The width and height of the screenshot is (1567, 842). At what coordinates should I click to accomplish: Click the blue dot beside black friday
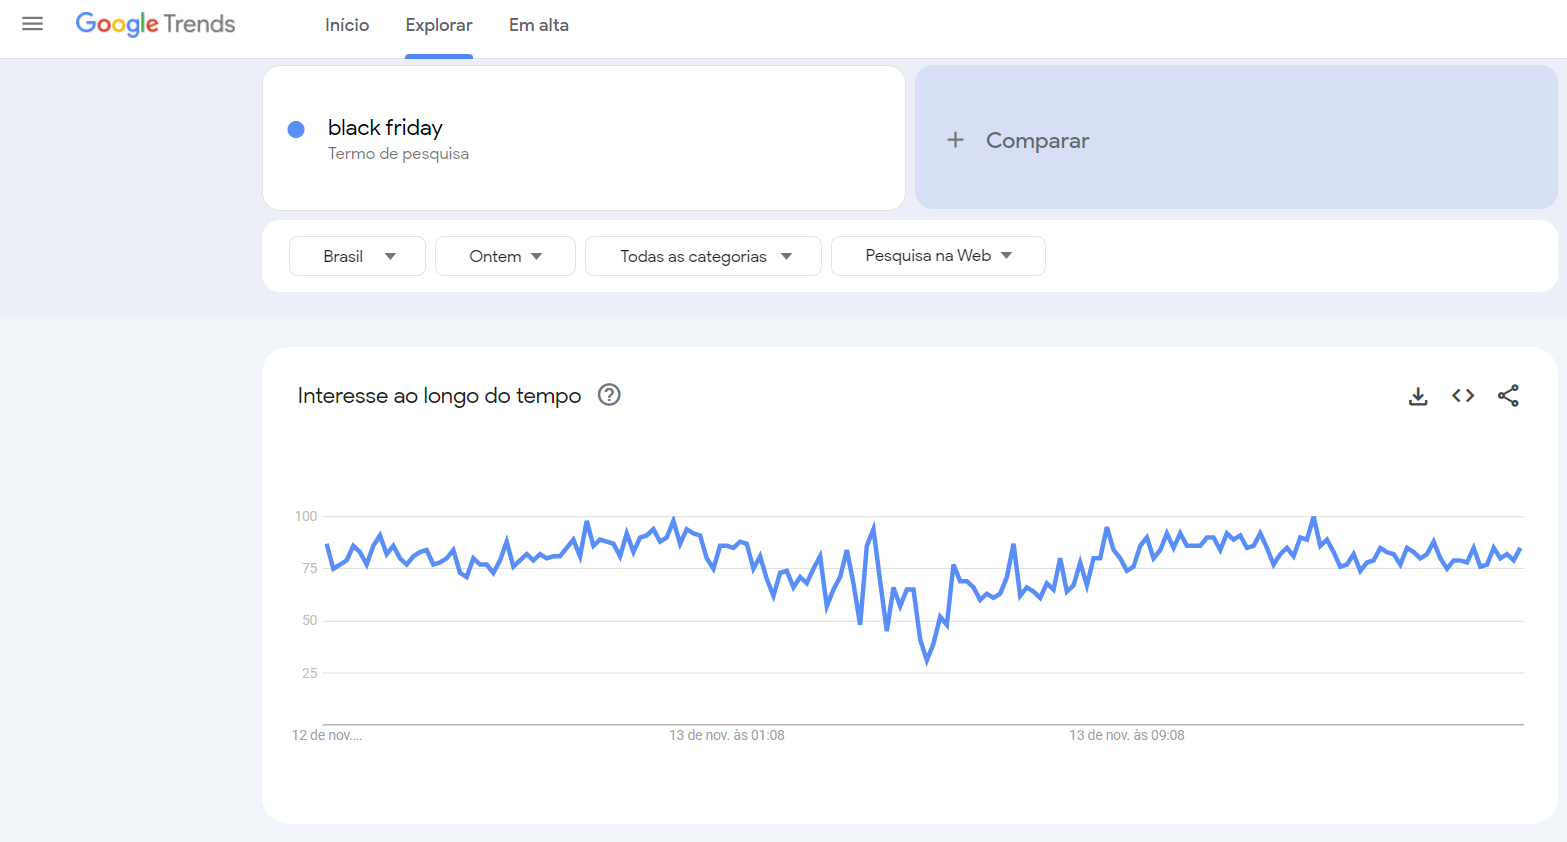pos(296,129)
